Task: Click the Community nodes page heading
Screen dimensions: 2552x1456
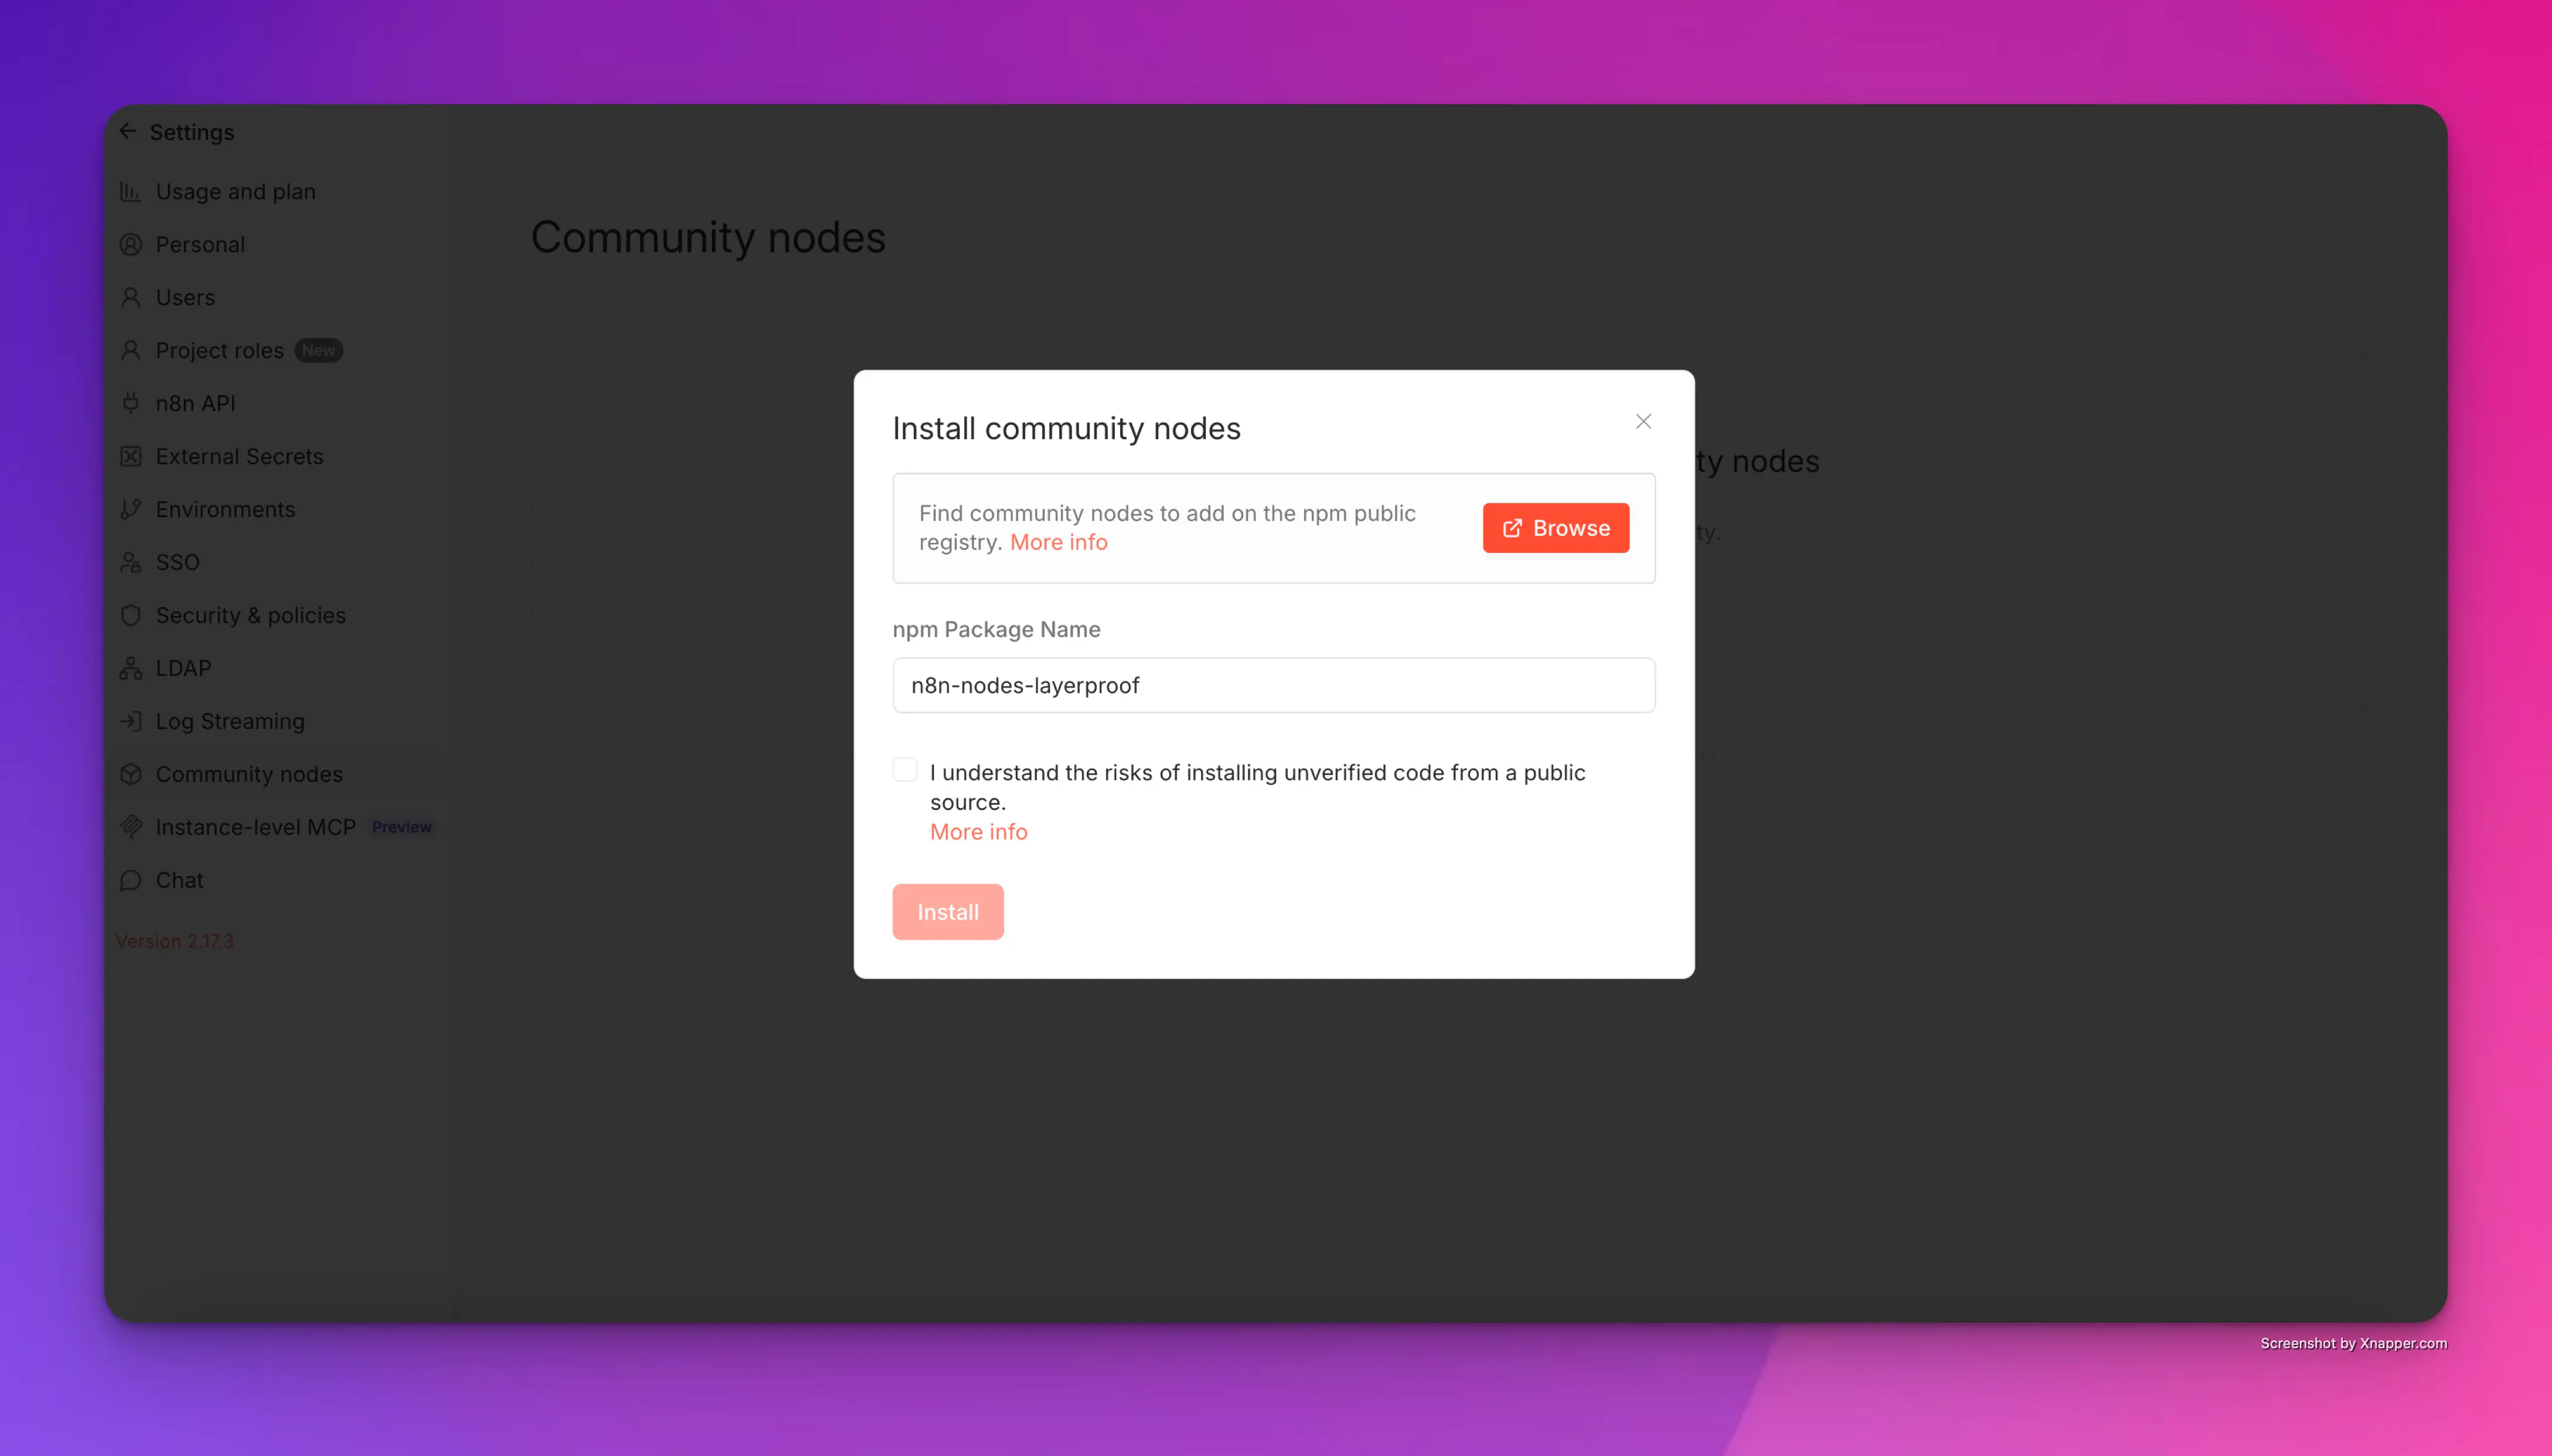Action: click(708, 238)
